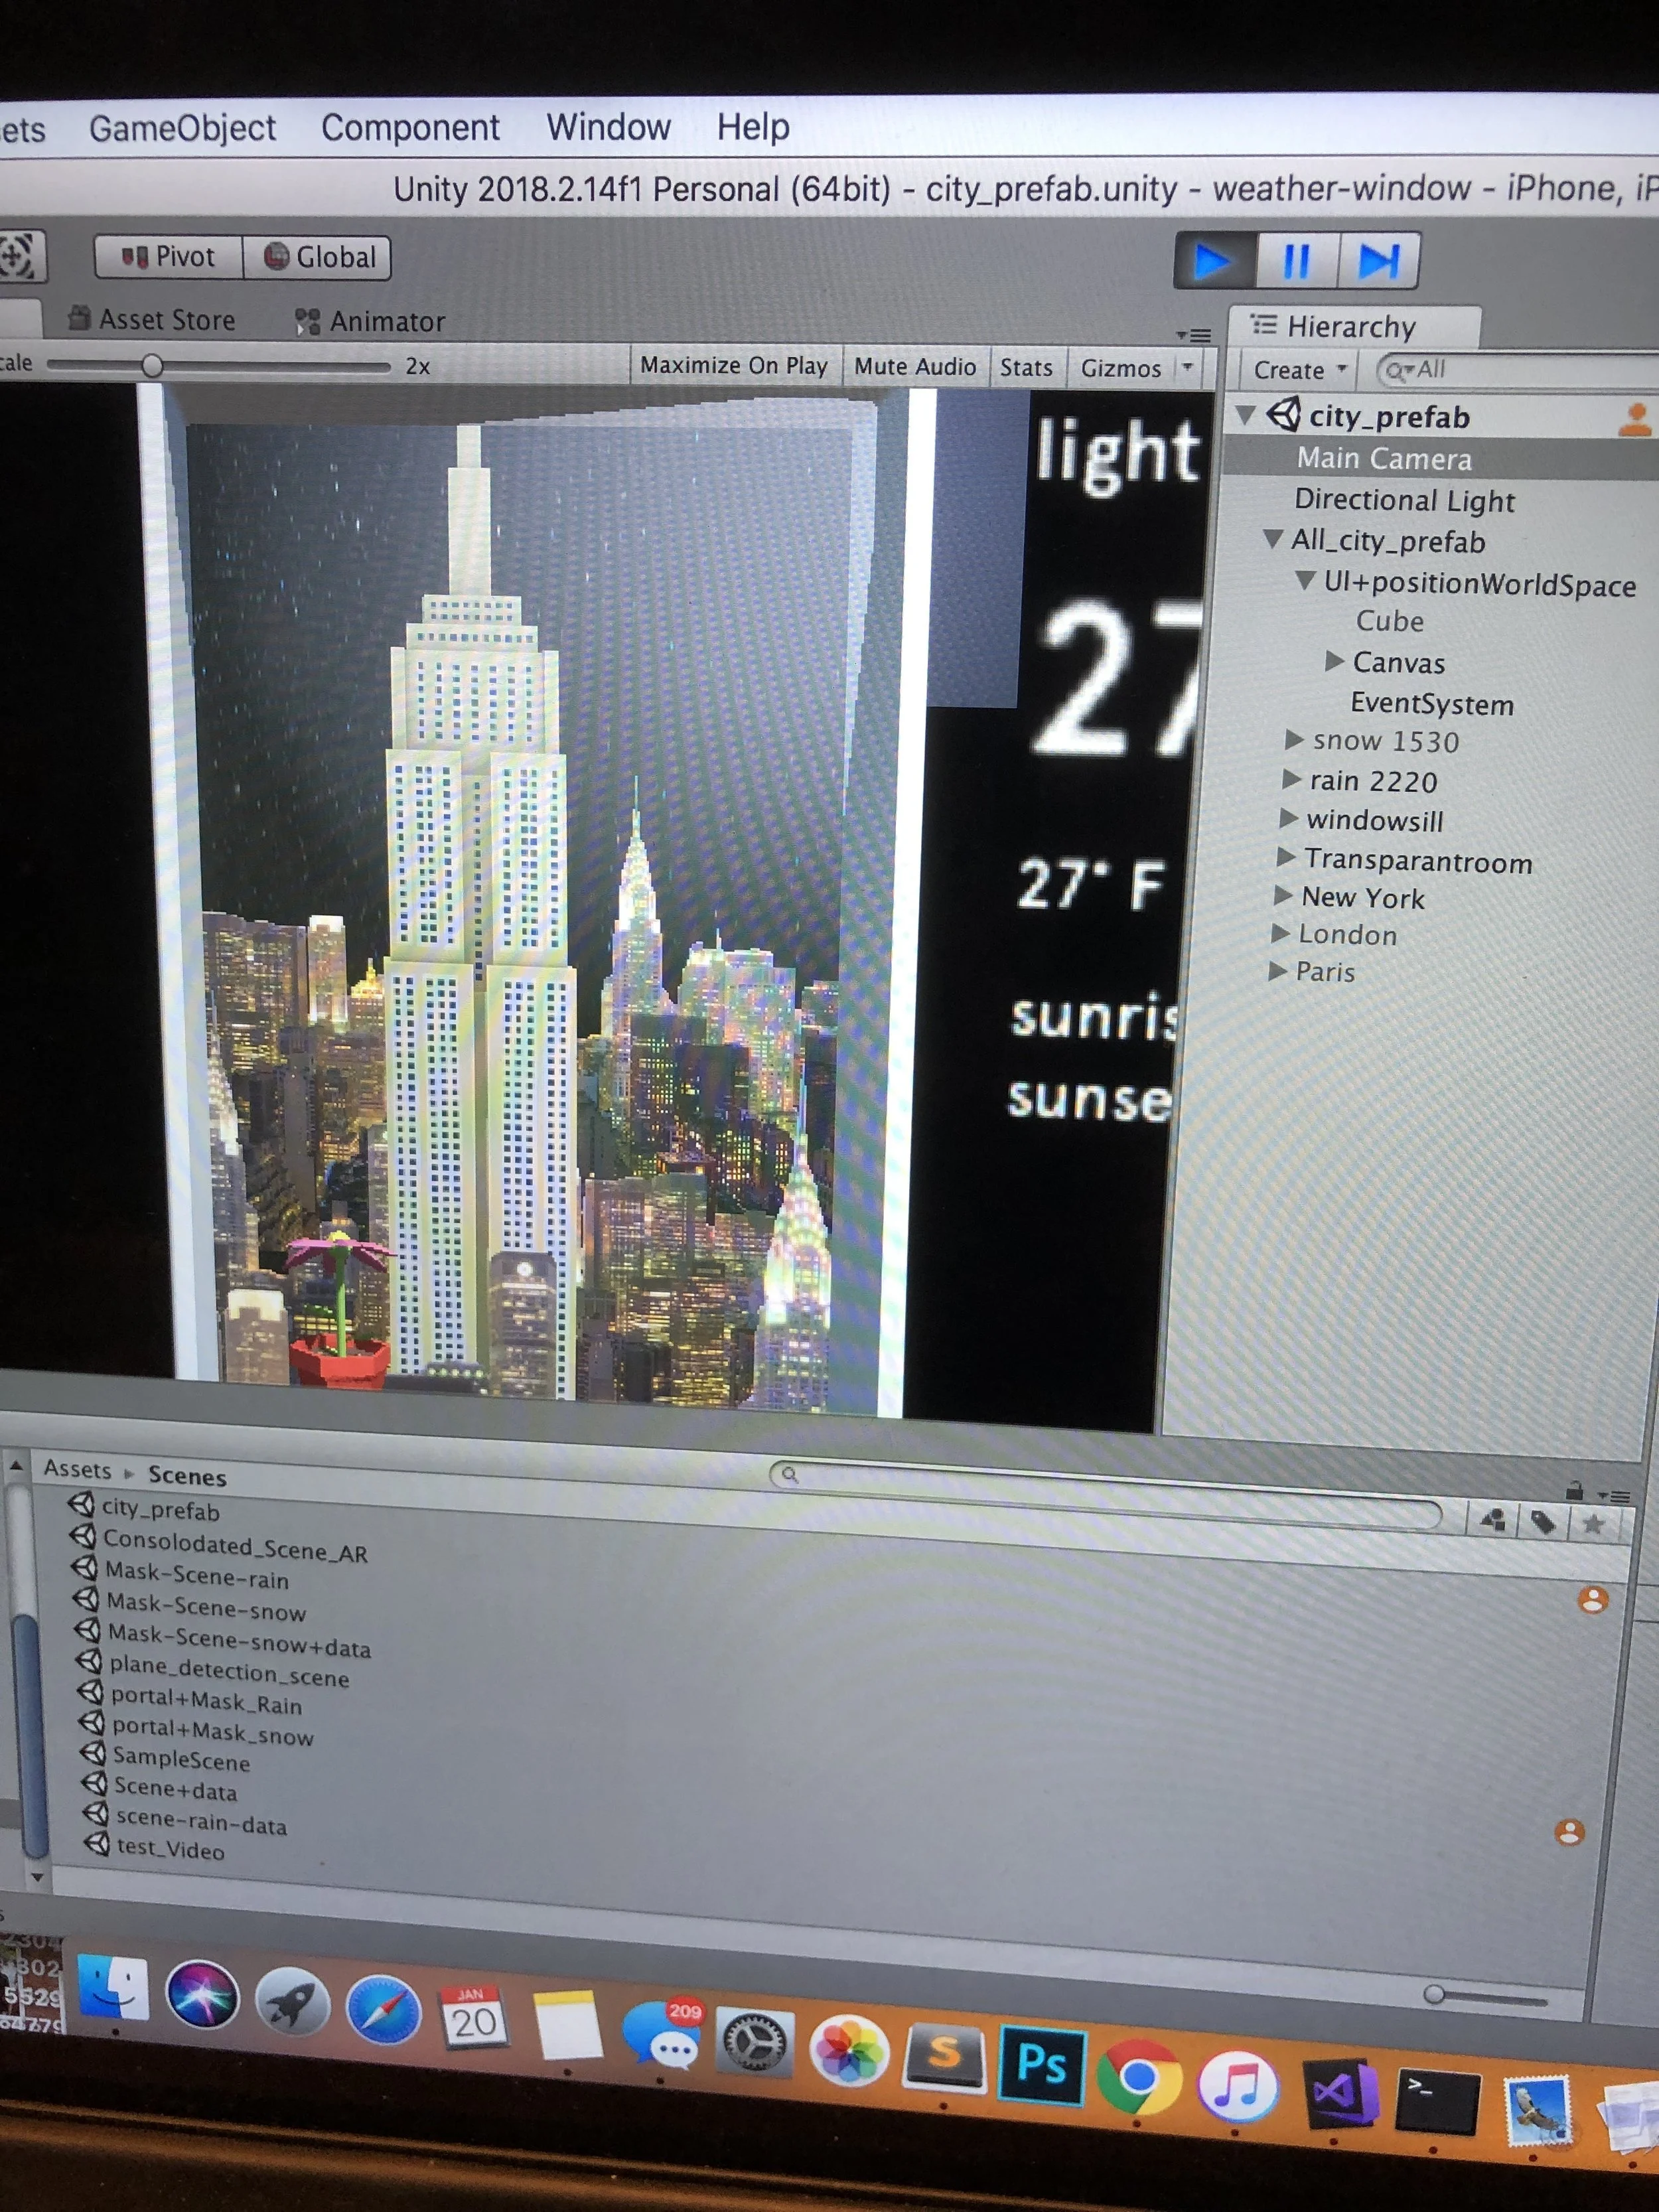Switch to the Animator tab
The image size is (1659, 2212).
pyautogui.click(x=369, y=321)
